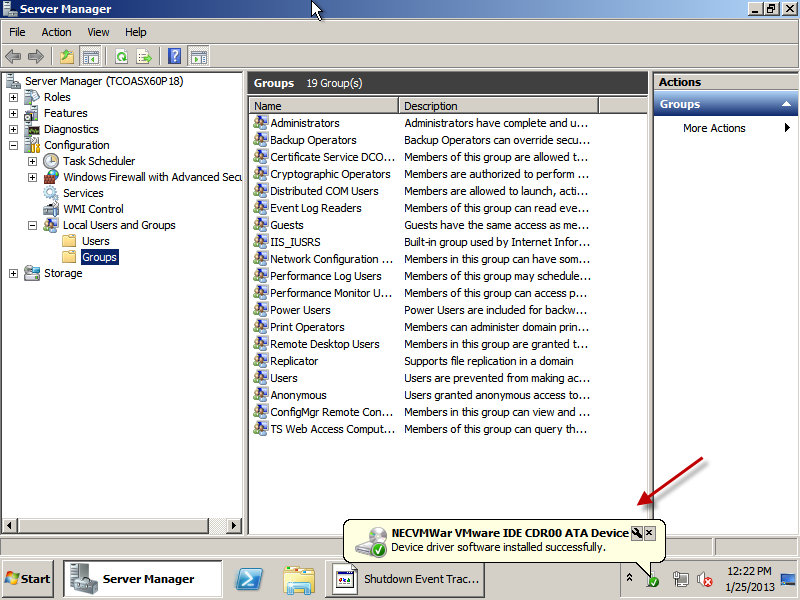Toggle Show/Hide Action Pane toolbar button
800x600 pixels.
(x=198, y=56)
